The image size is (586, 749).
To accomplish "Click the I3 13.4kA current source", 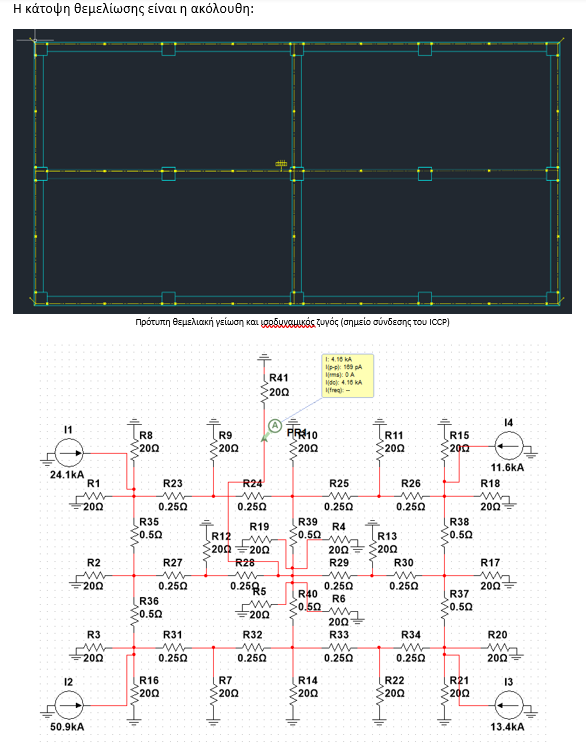I will coord(509,705).
